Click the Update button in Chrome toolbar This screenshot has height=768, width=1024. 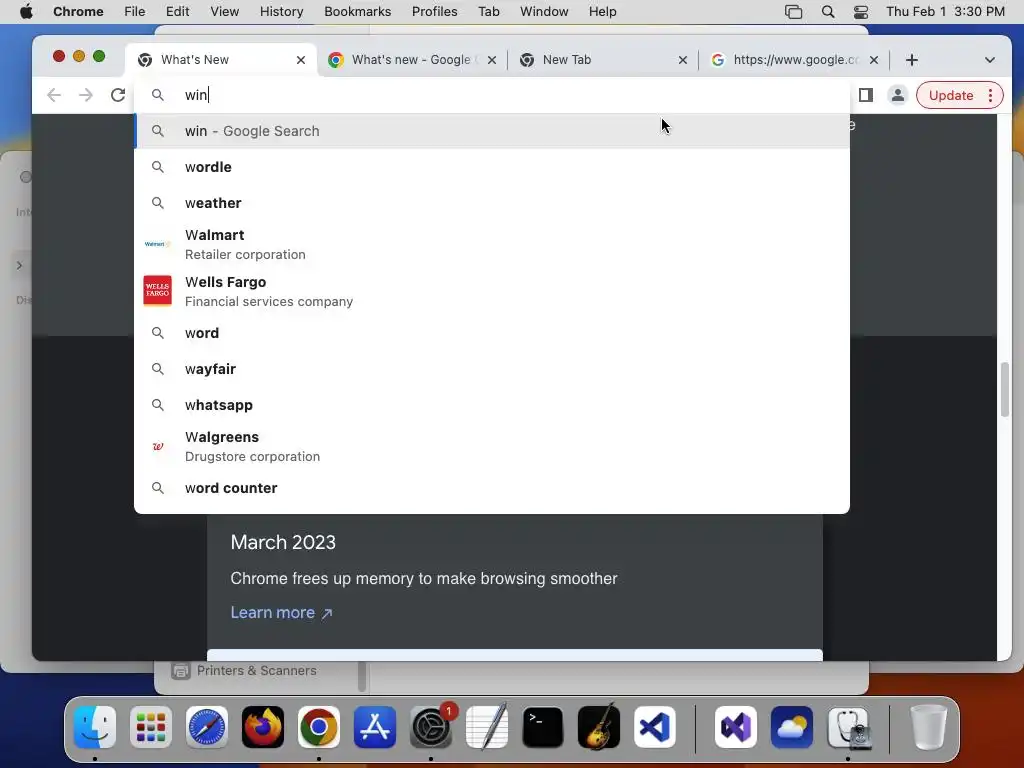point(951,95)
